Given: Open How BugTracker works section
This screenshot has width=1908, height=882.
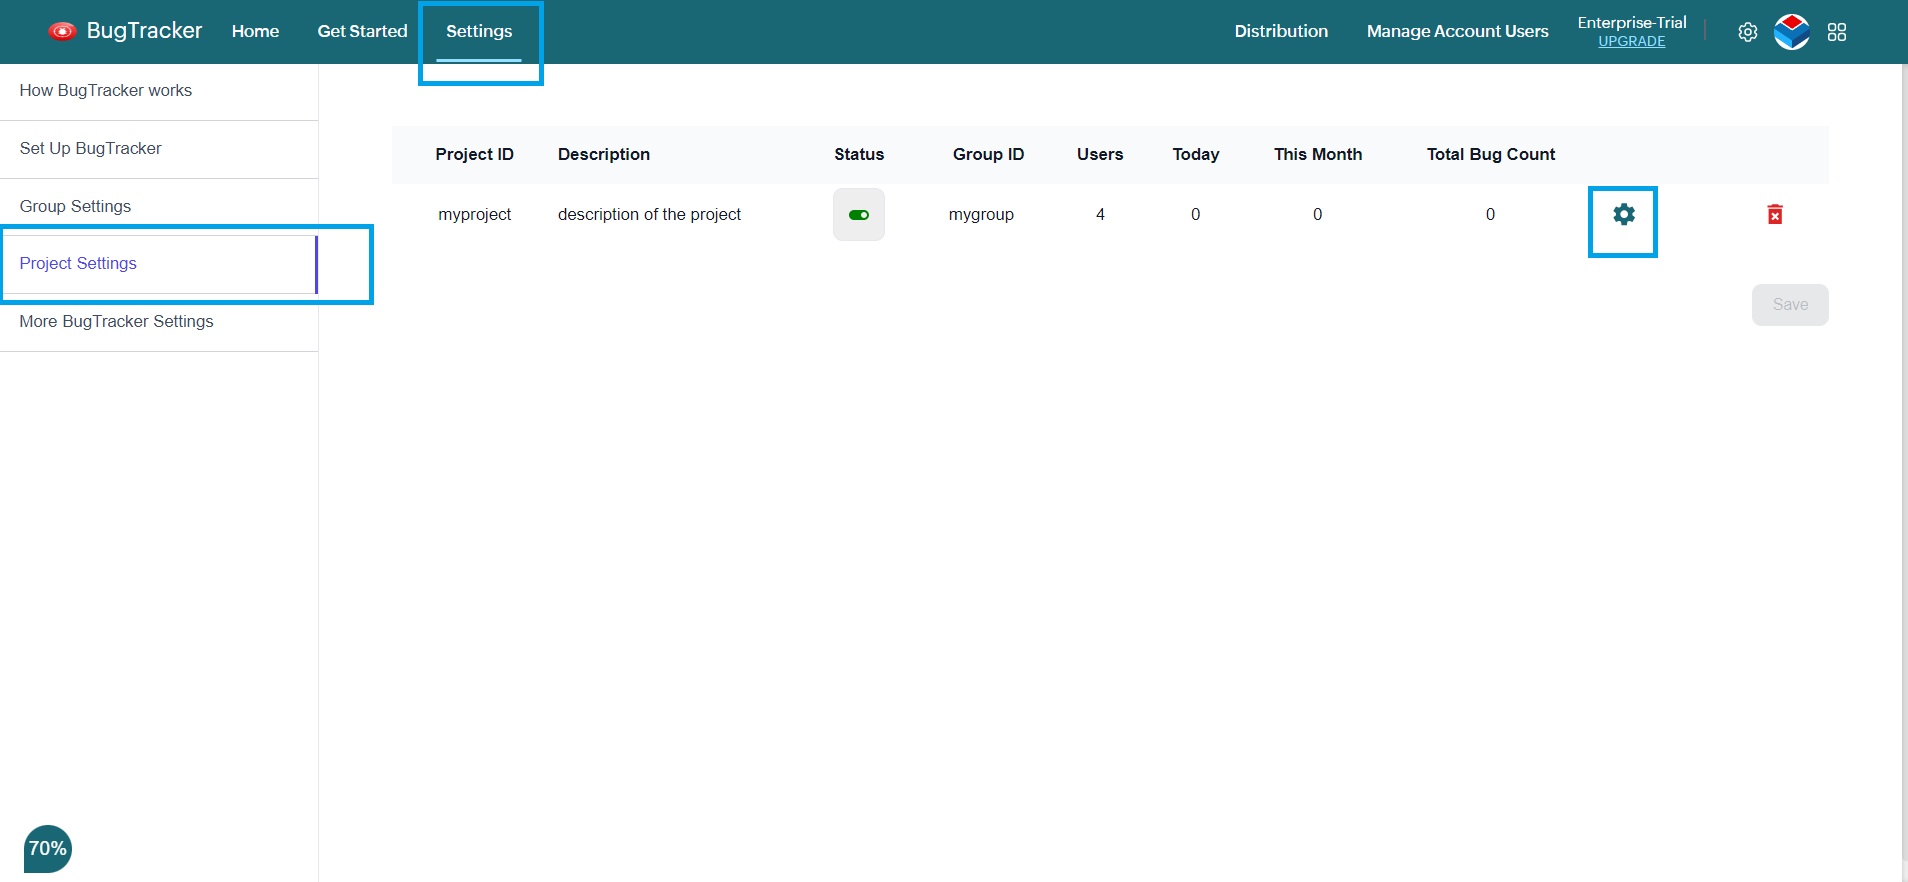Looking at the screenshot, I should [159, 91].
